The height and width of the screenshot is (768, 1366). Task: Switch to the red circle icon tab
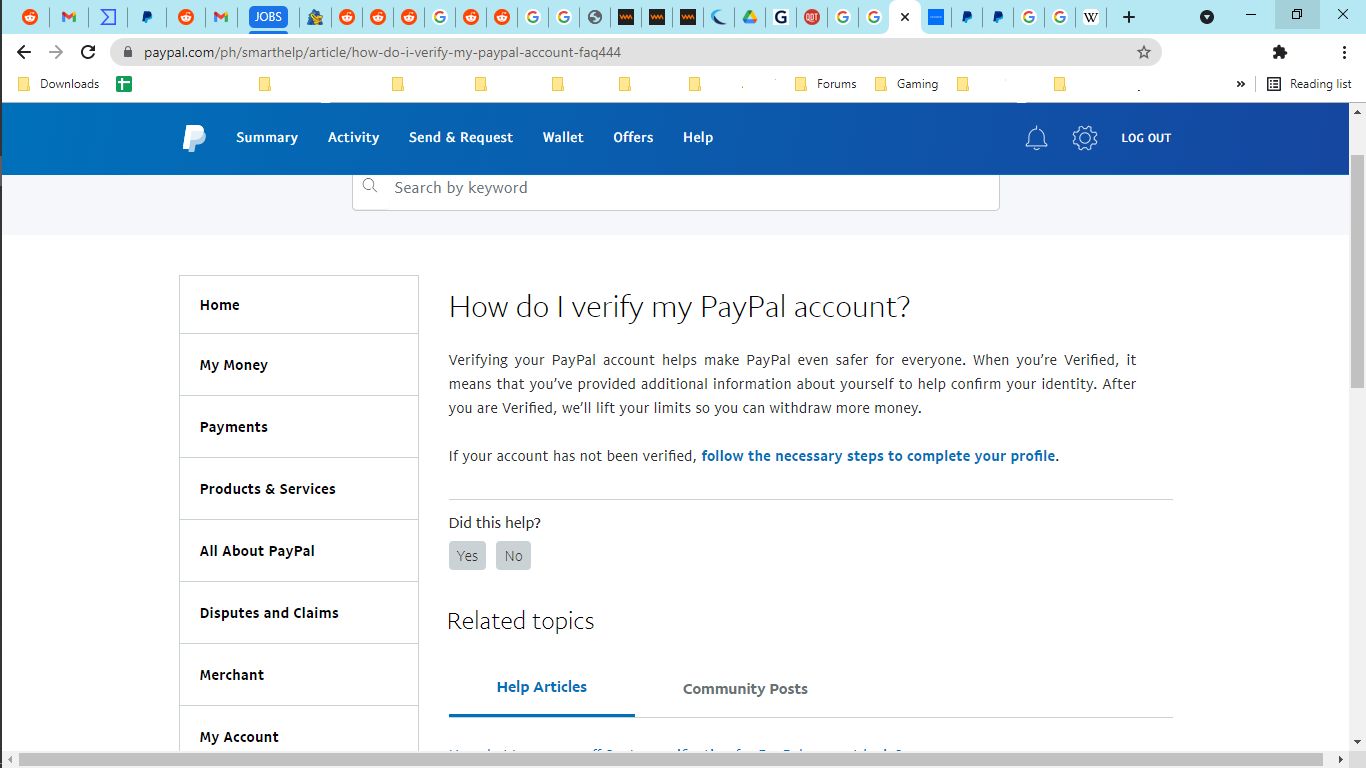[x=812, y=17]
